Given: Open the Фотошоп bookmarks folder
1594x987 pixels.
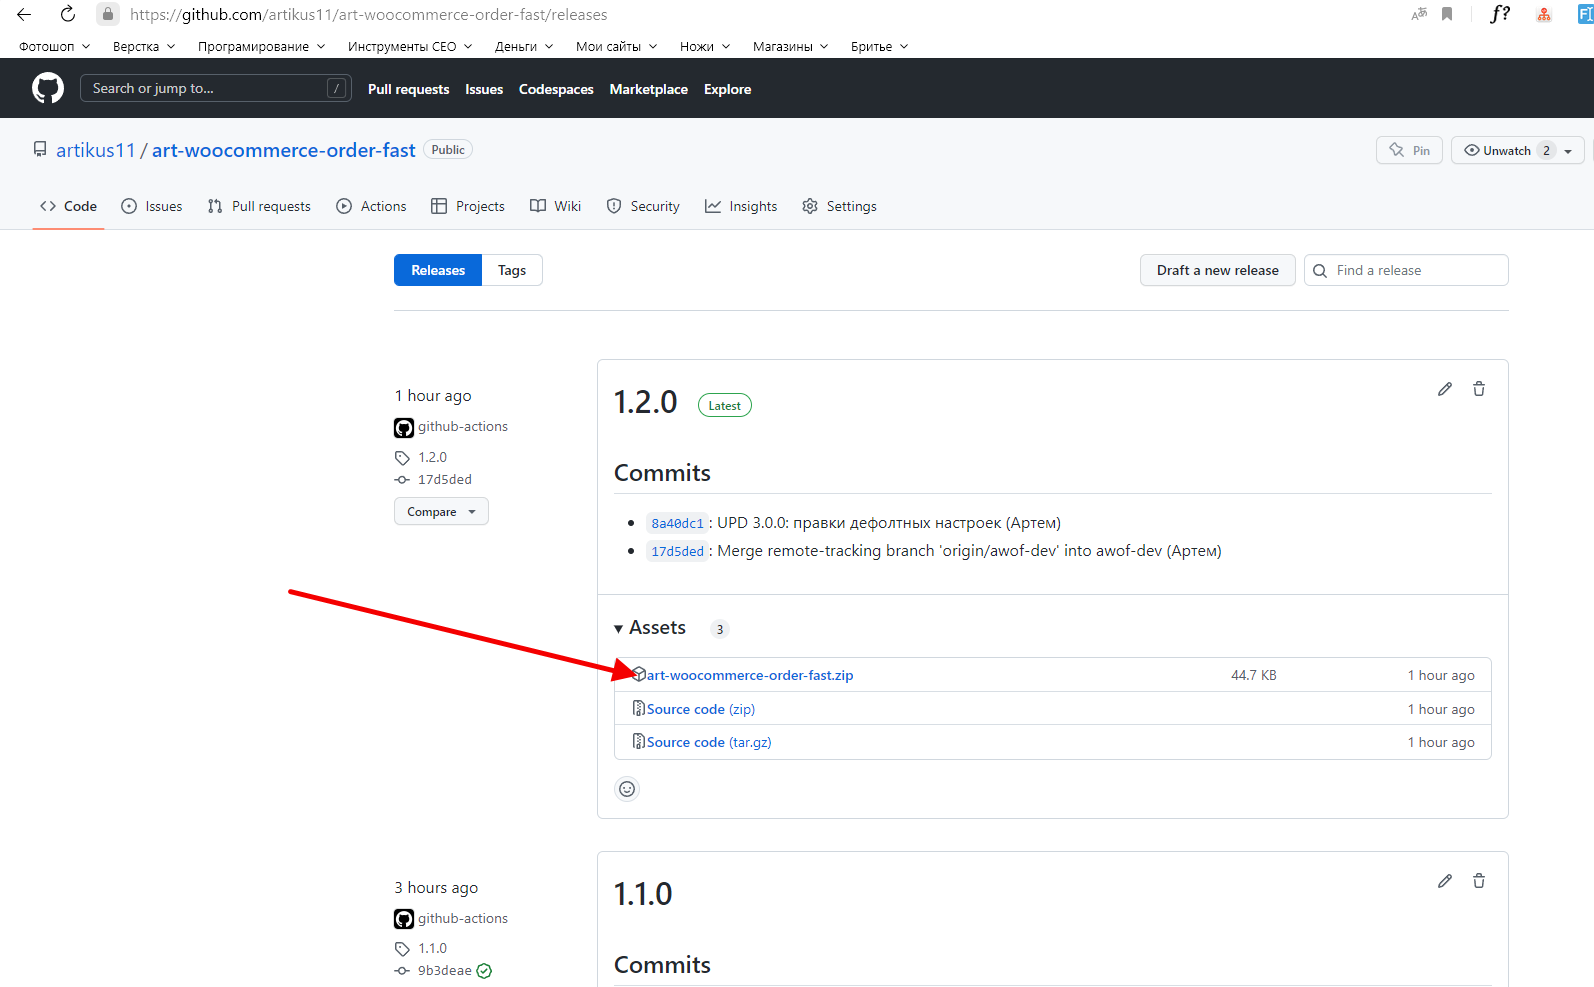Looking at the screenshot, I should (54, 46).
